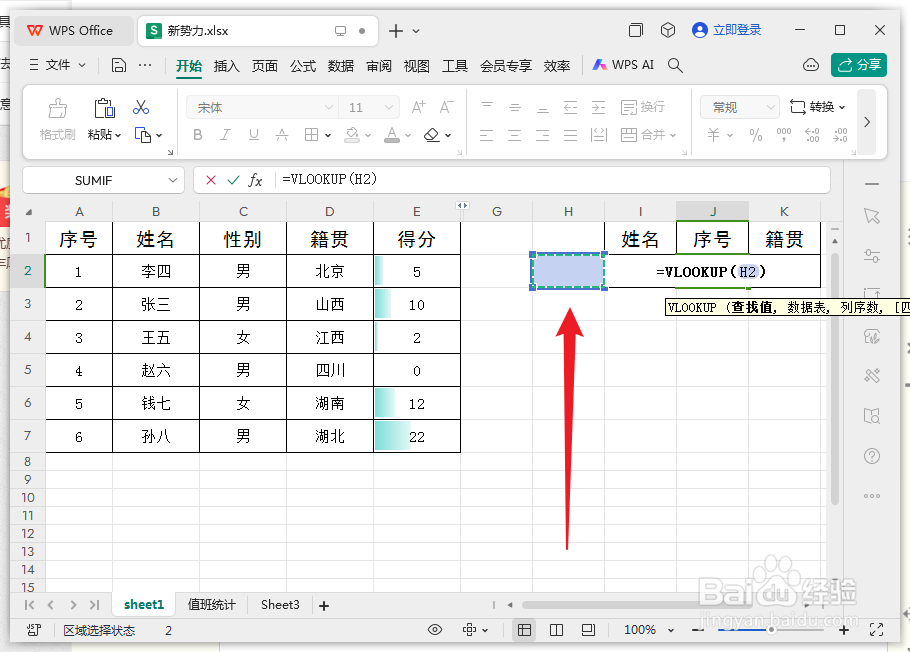Image resolution: width=910 pixels, height=652 pixels.
Task: Toggle italic formatting
Action: pyautogui.click(x=225, y=135)
